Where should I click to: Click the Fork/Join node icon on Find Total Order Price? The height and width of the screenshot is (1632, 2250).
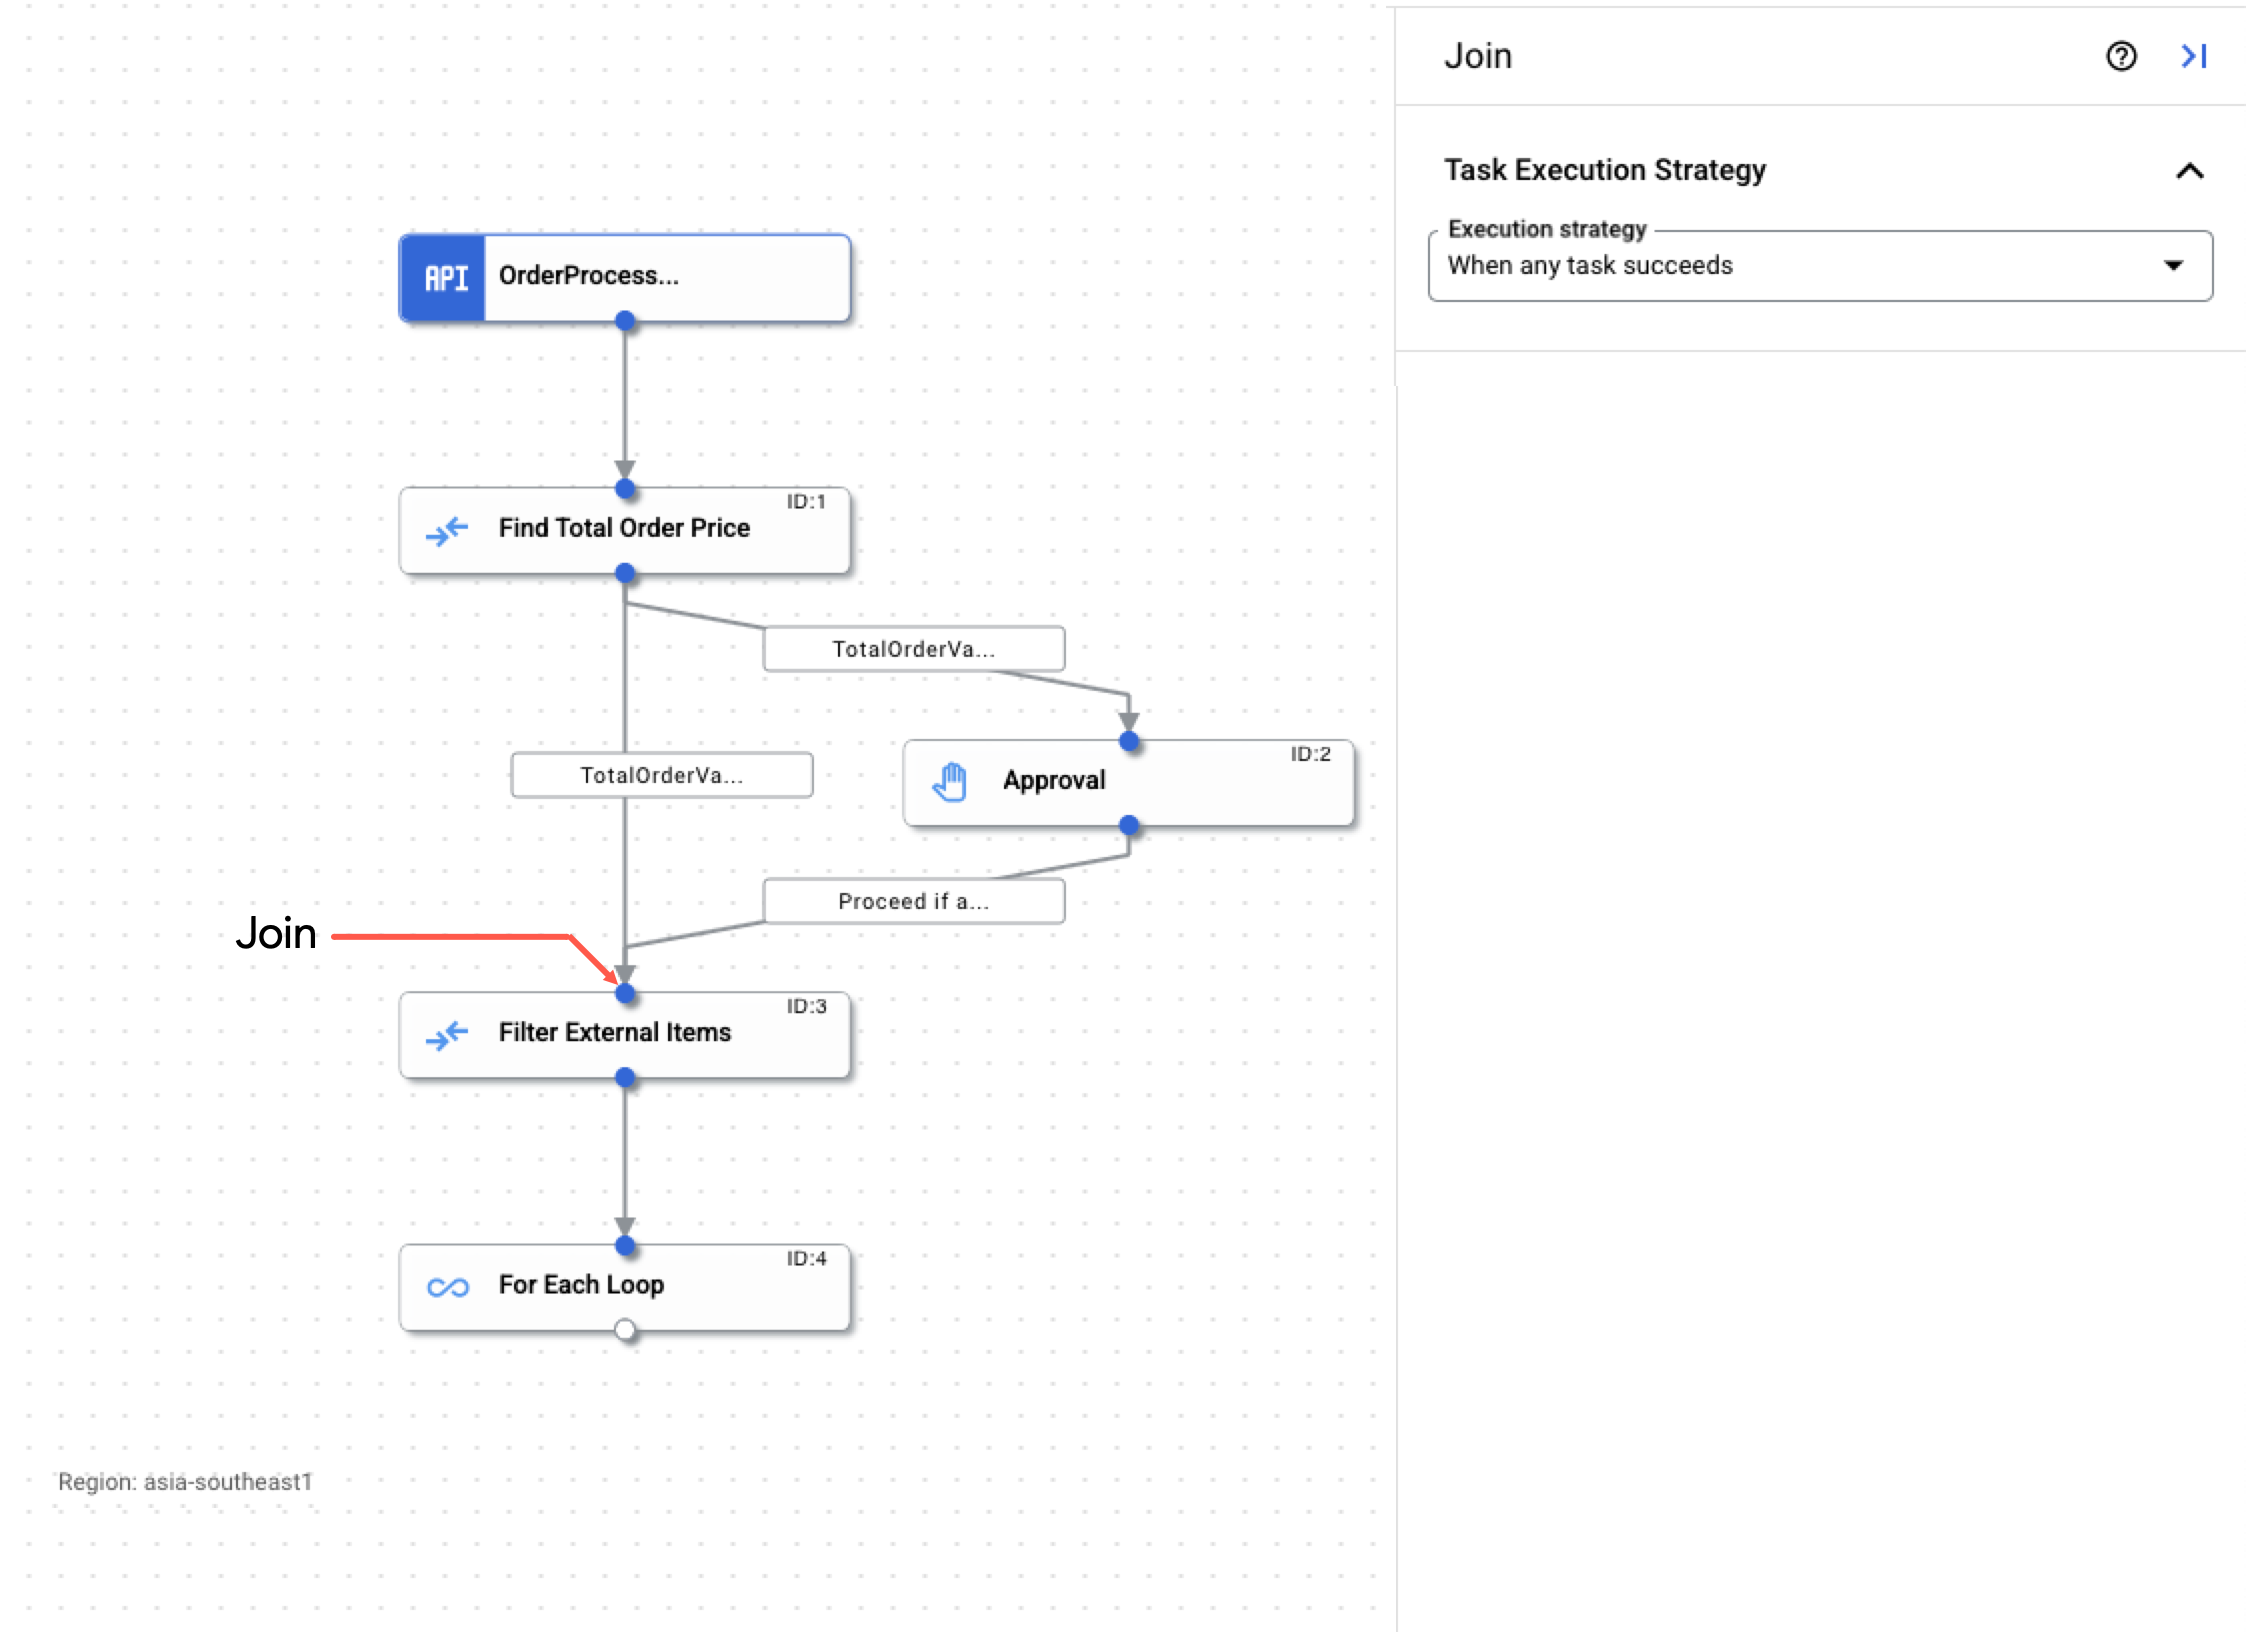point(445,528)
